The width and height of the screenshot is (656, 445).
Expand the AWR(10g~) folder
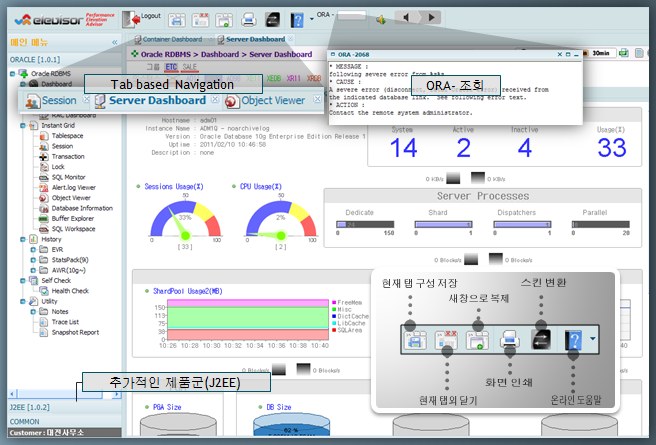[33, 270]
